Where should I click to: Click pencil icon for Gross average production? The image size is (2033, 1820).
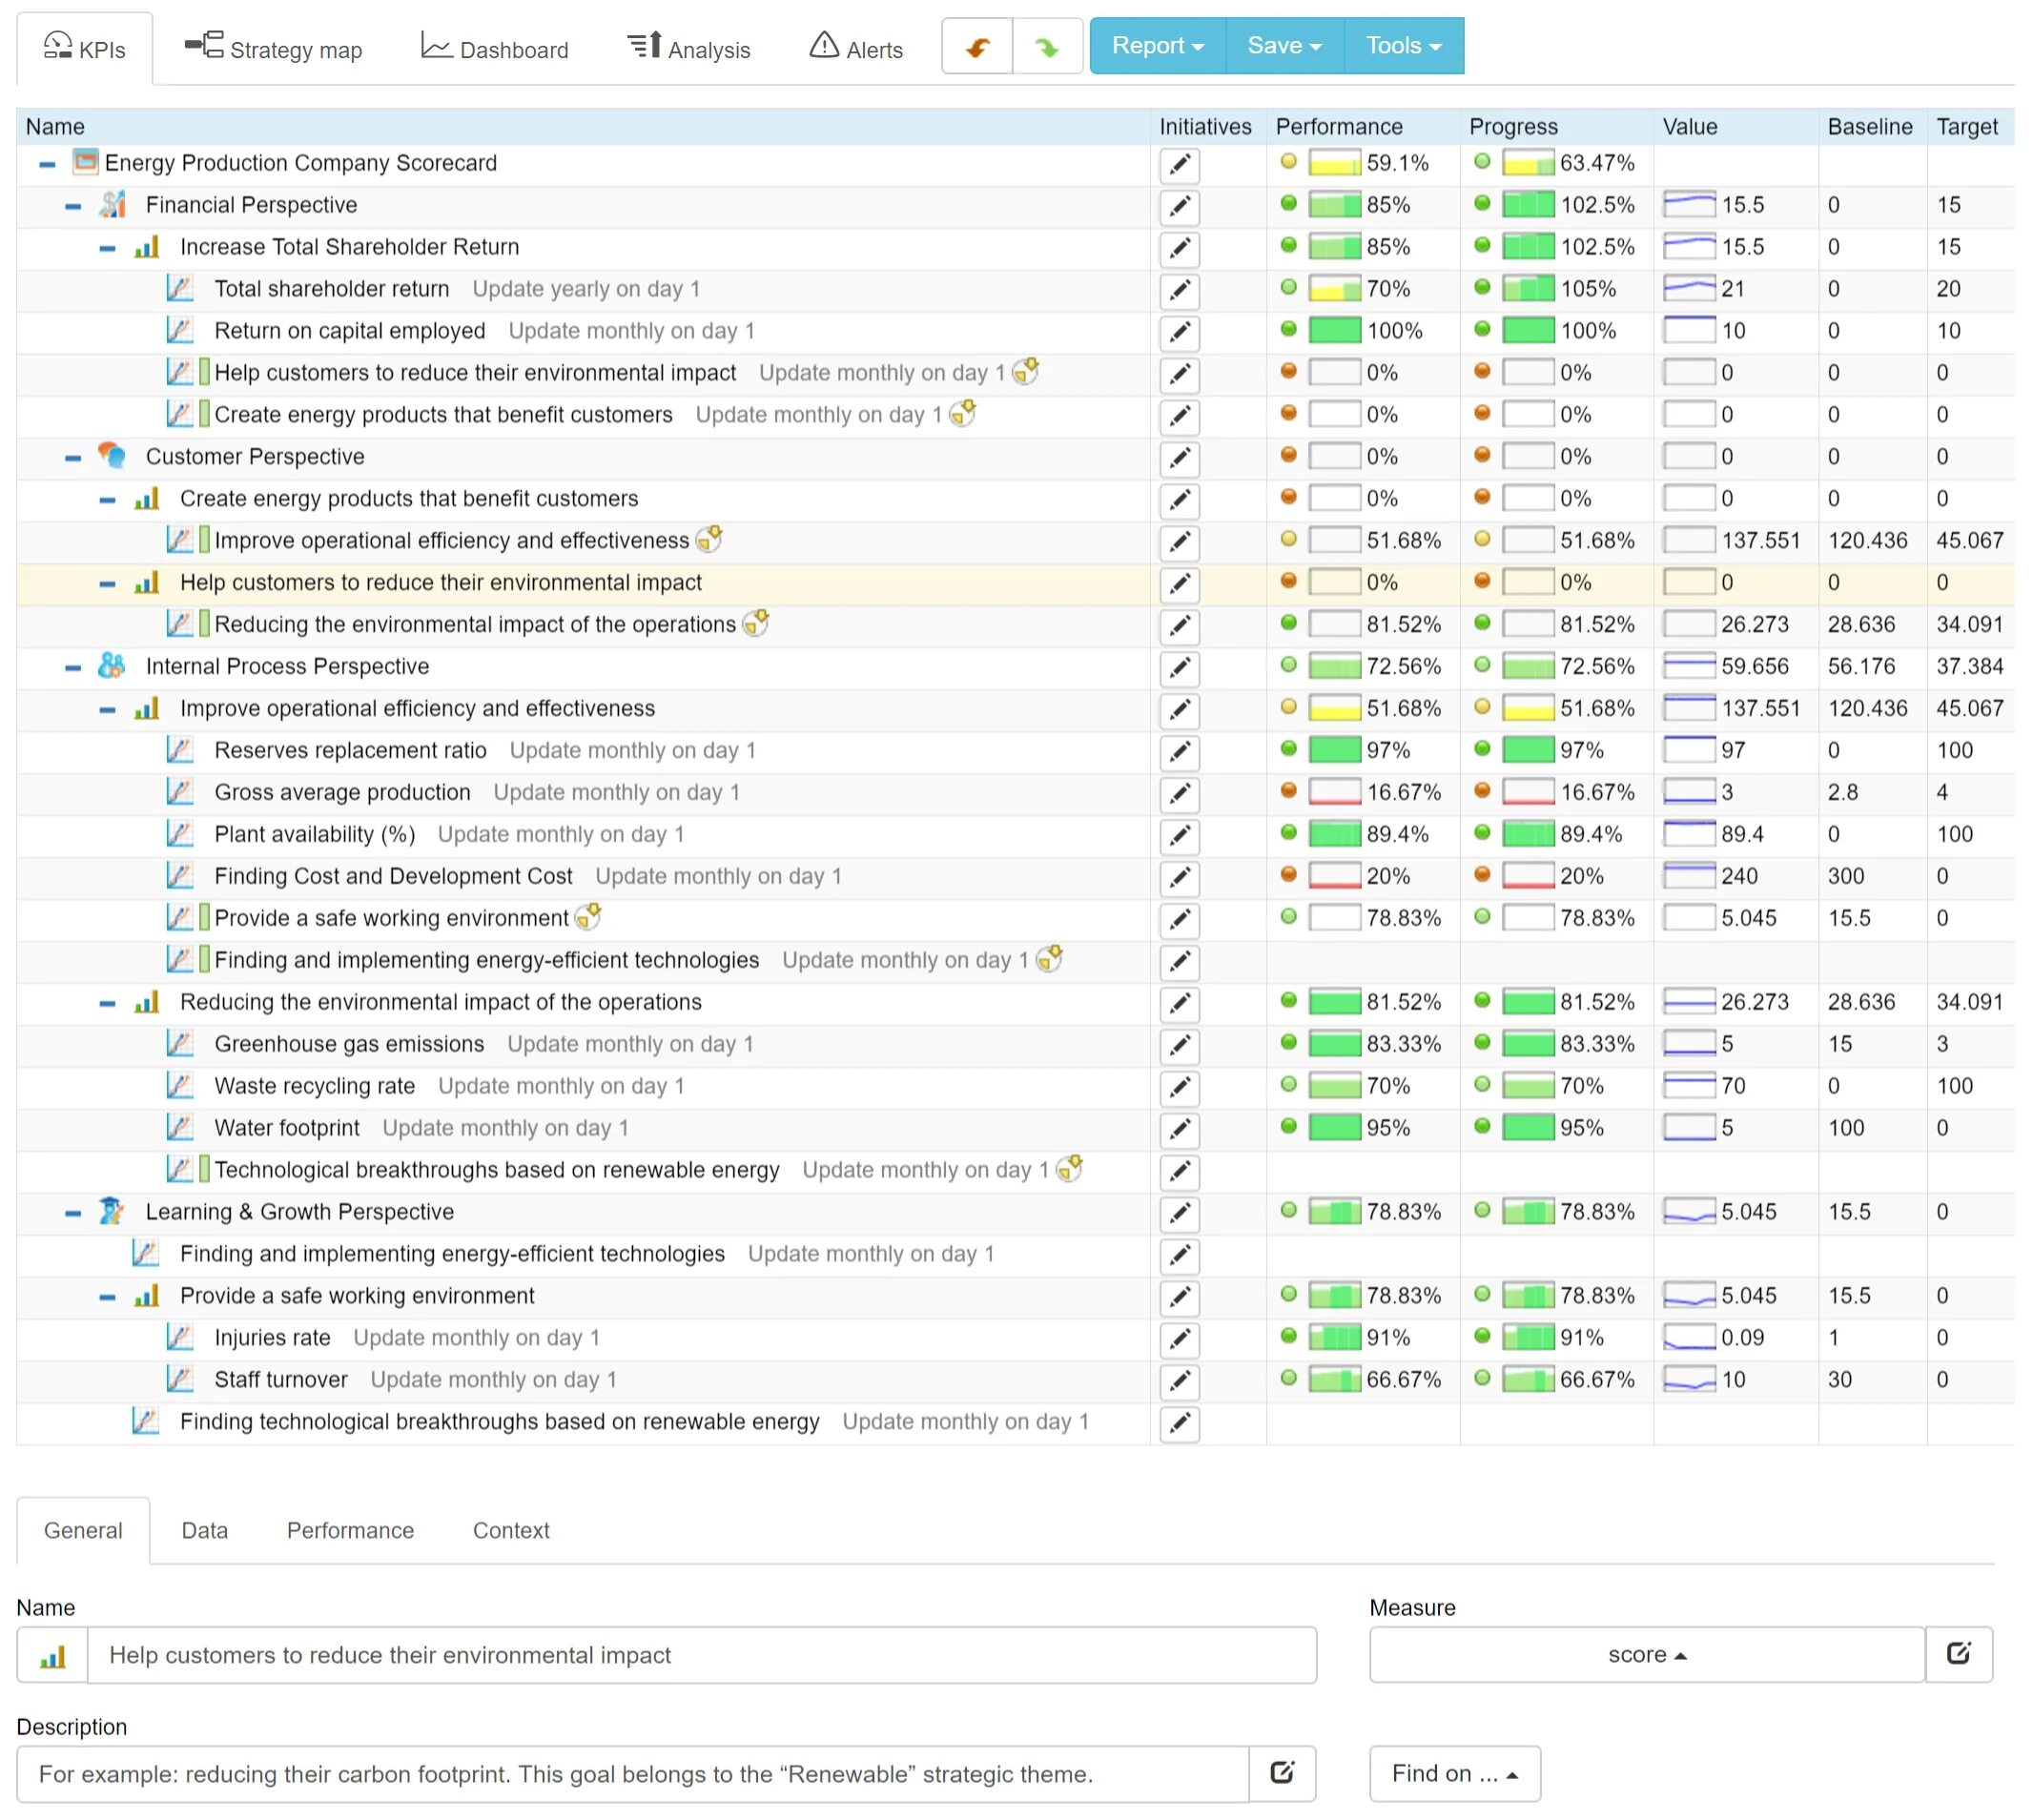[x=1179, y=793]
